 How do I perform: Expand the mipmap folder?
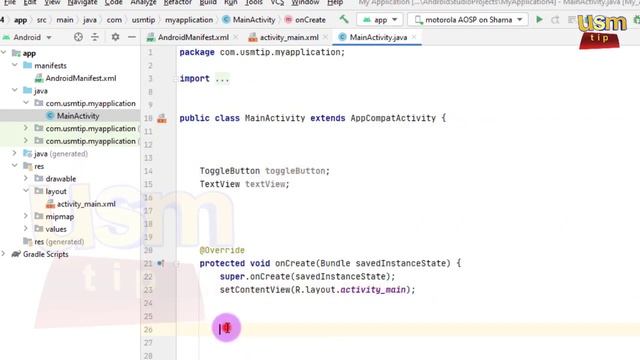(26, 216)
